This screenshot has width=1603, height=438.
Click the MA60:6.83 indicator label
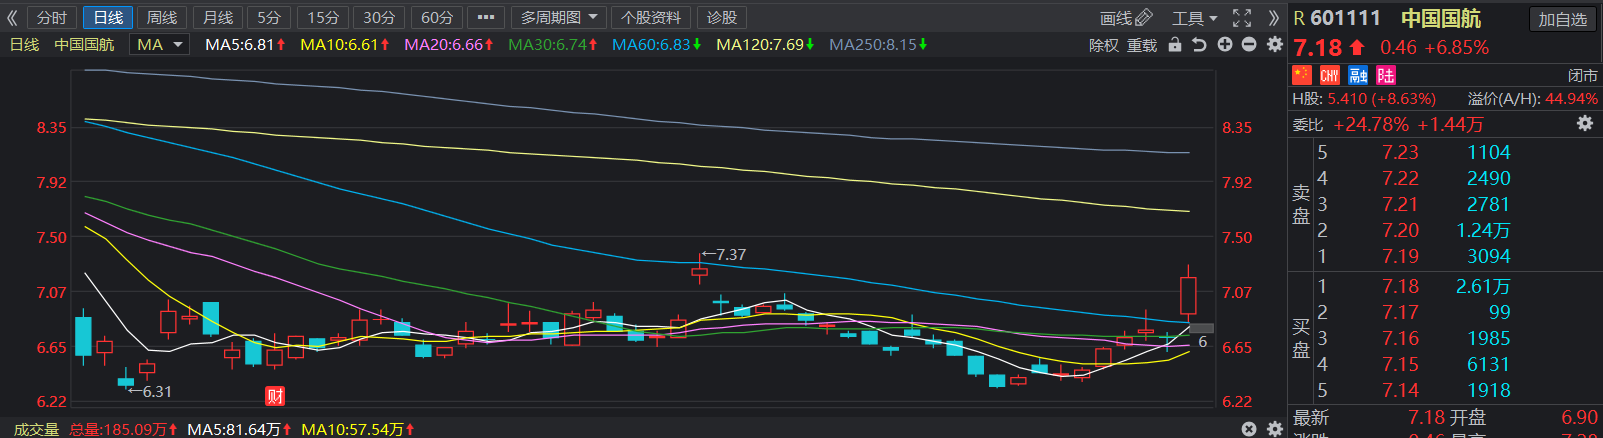point(657,45)
